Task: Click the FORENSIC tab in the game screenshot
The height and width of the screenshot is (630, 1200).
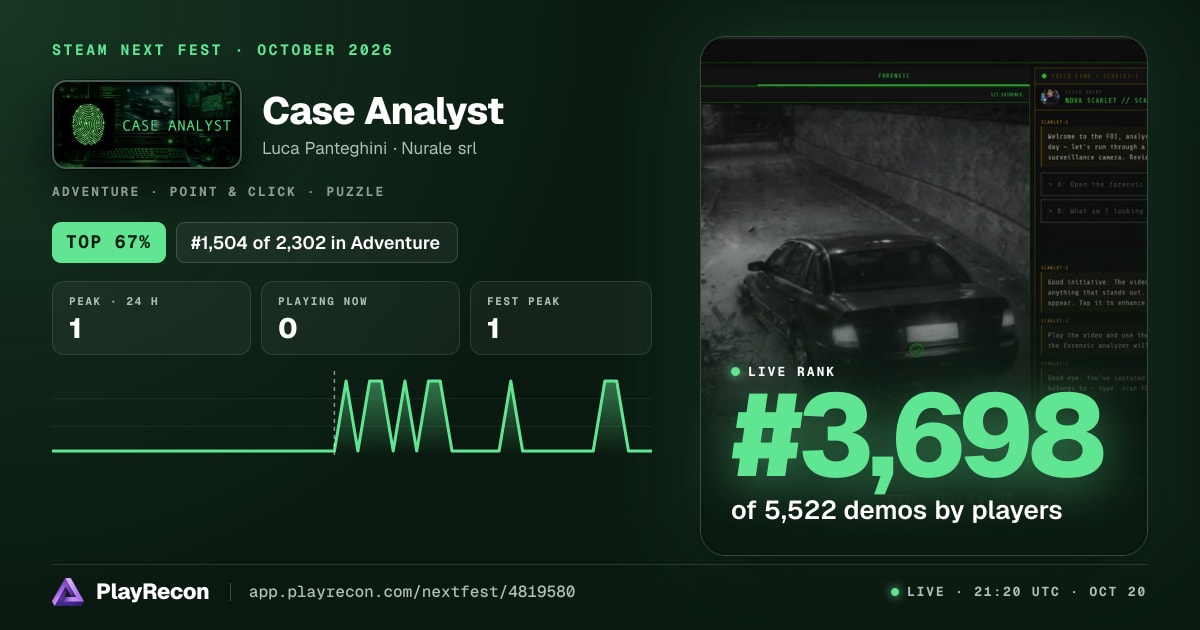Action: coord(894,76)
